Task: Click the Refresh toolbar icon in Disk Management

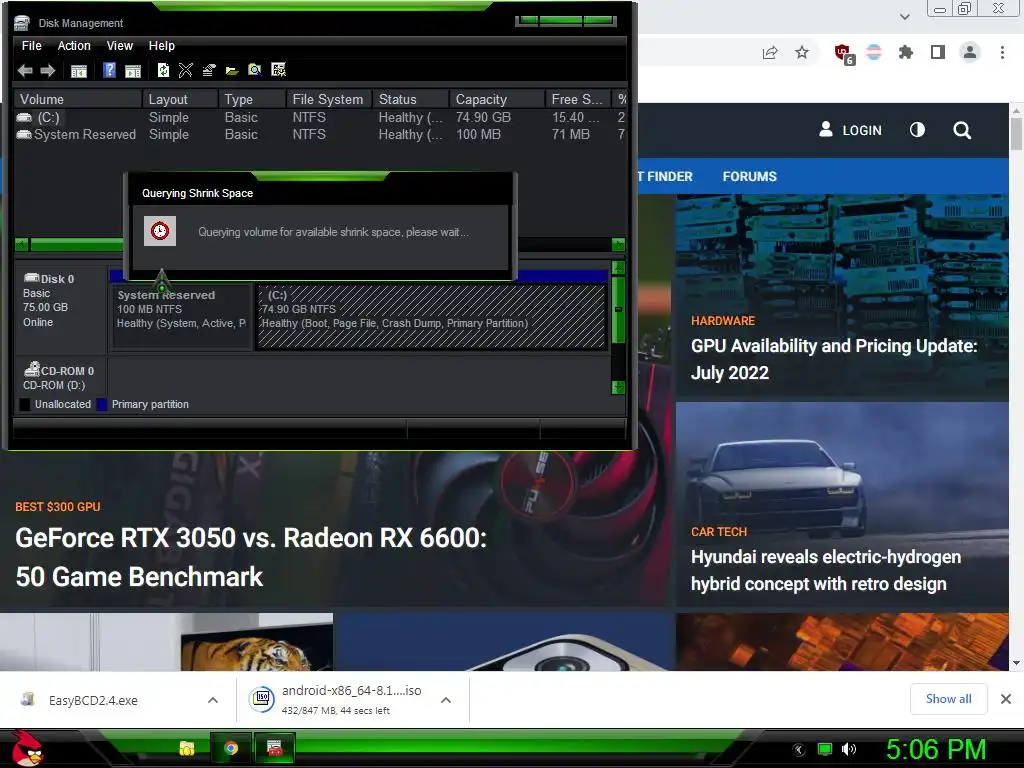Action: [163, 70]
